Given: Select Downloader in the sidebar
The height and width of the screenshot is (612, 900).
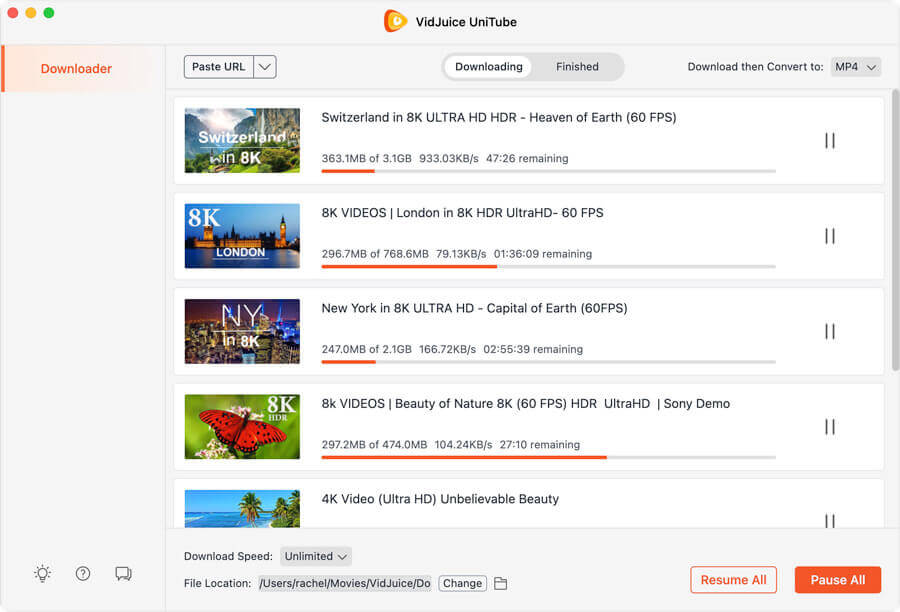Looking at the screenshot, I should pyautogui.click(x=76, y=69).
